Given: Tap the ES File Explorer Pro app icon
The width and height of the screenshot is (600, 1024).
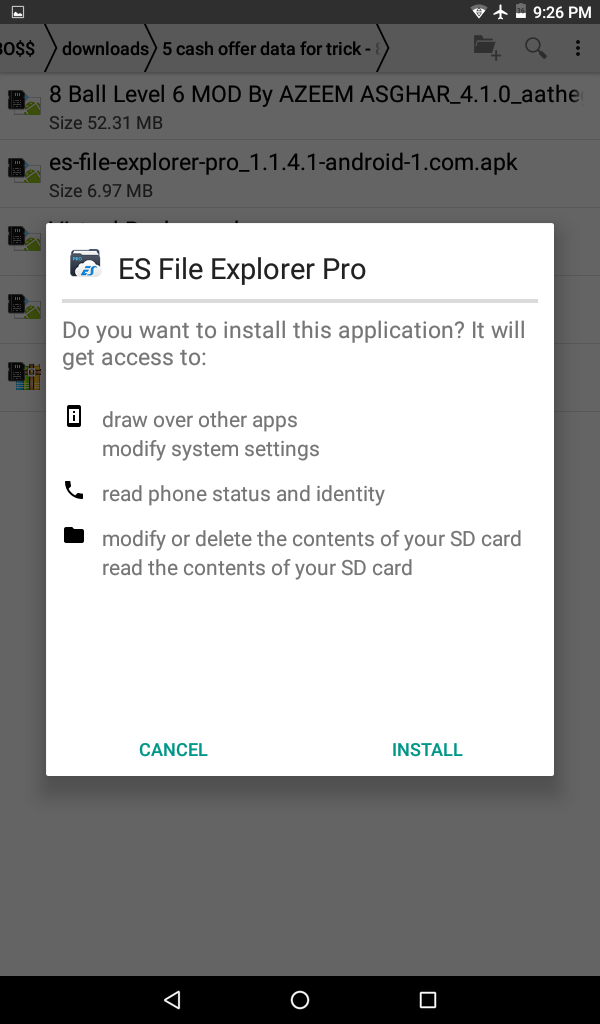Looking at the screenshot, I should pos(86,264).
